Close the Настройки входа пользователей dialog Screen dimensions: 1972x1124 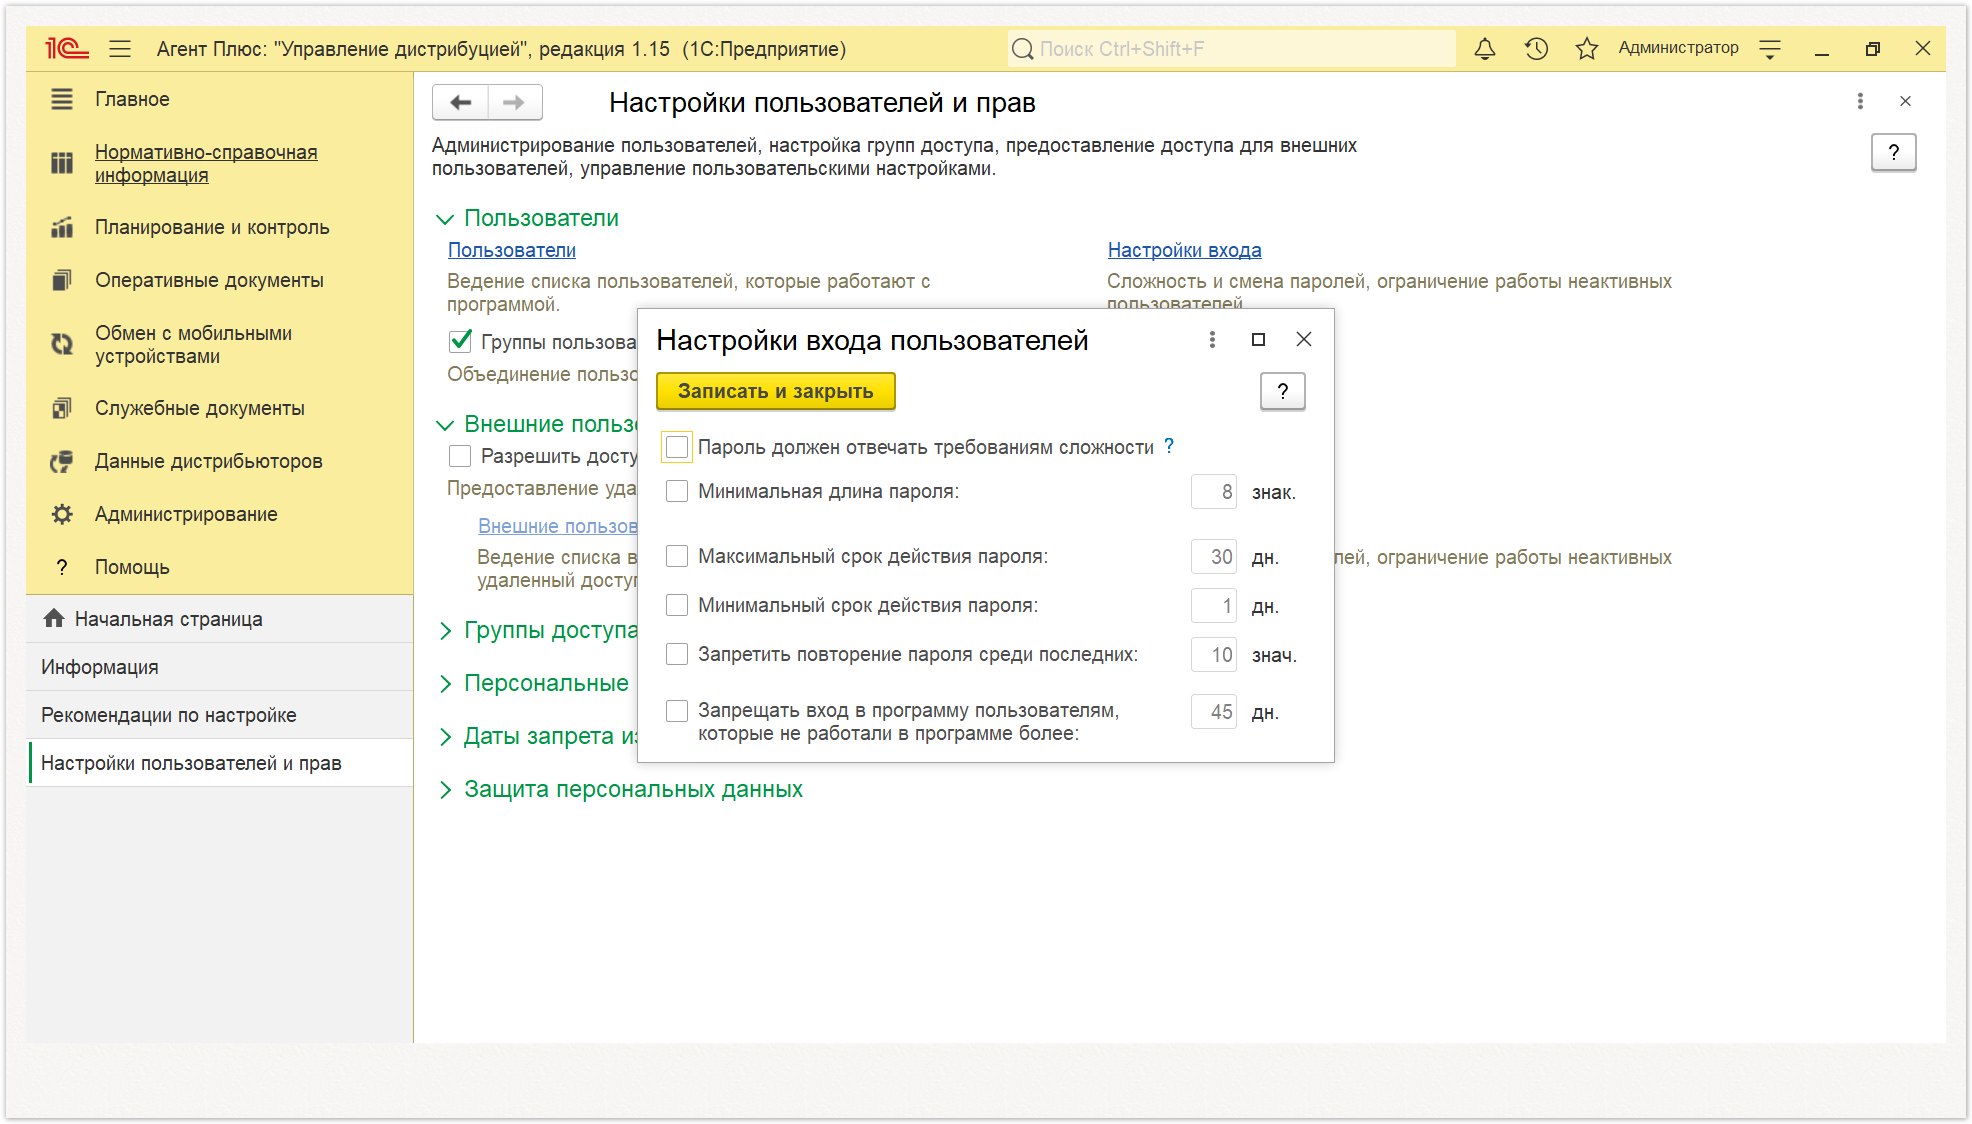[1304, 340]
